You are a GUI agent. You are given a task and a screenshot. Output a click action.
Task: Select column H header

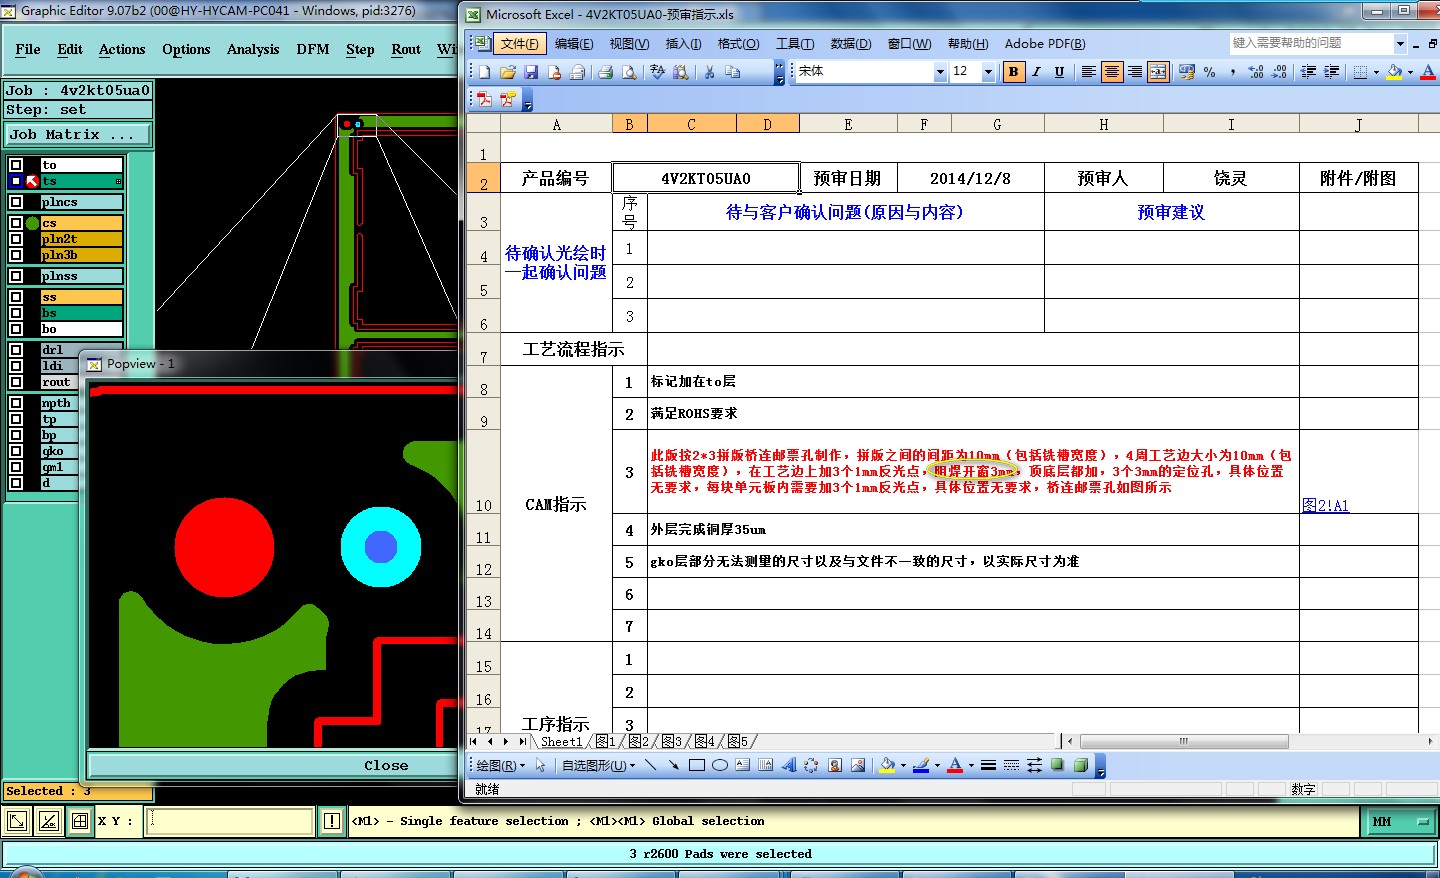pos(1103,124)
